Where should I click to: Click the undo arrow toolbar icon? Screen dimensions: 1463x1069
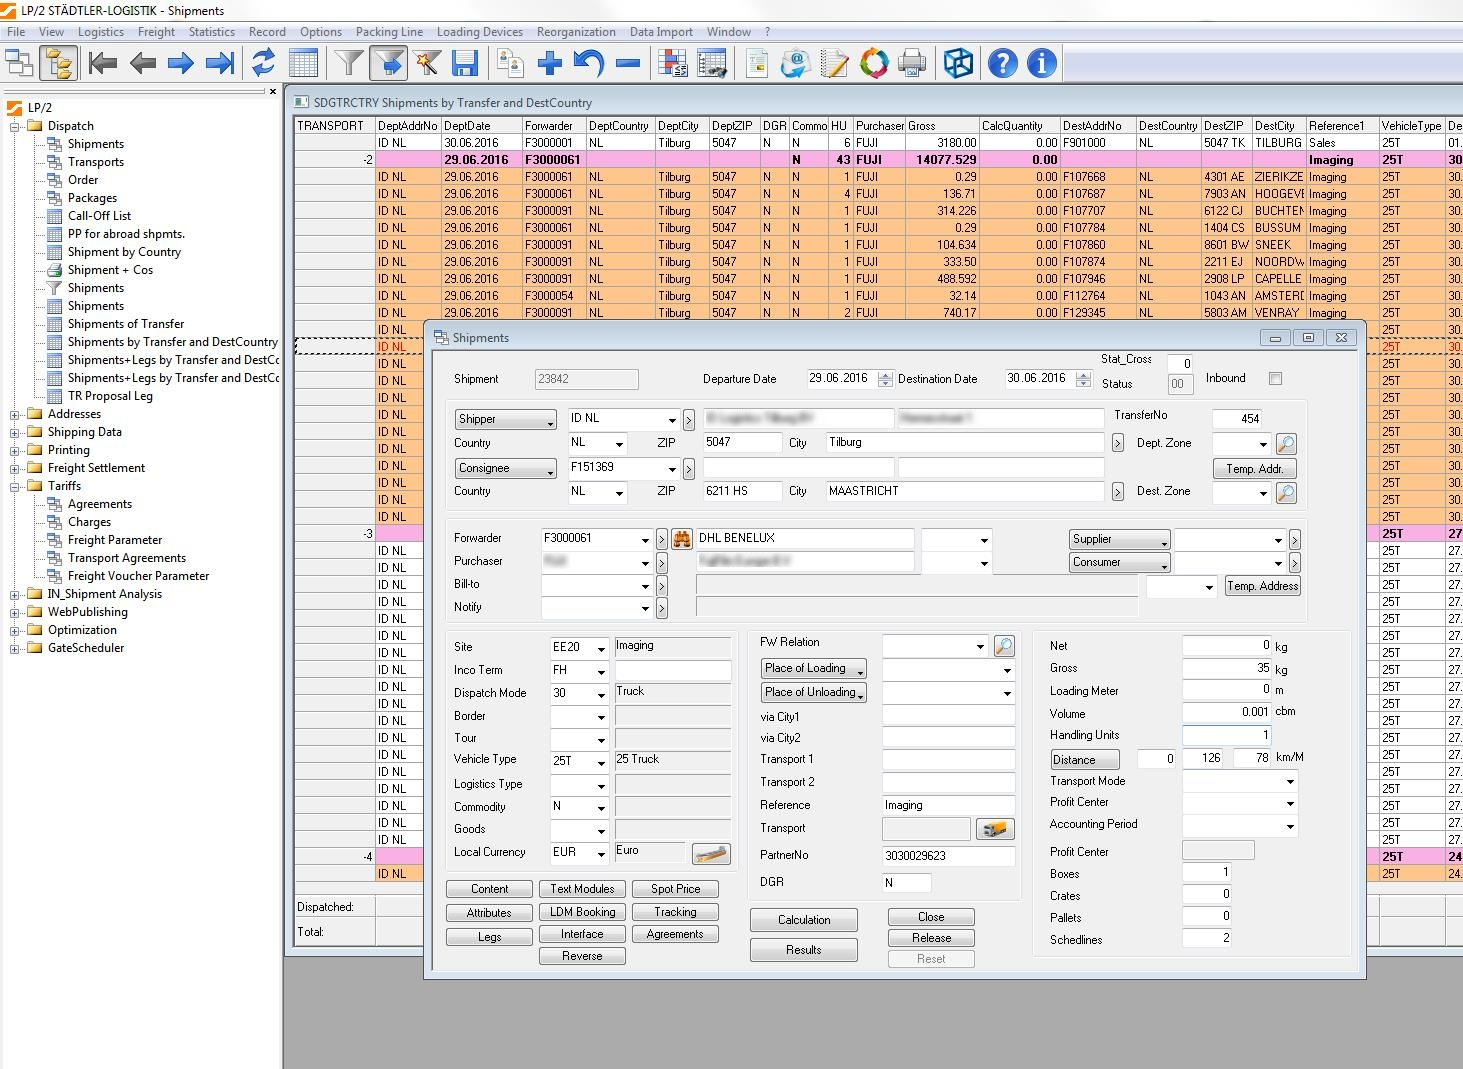click(588, 64)
